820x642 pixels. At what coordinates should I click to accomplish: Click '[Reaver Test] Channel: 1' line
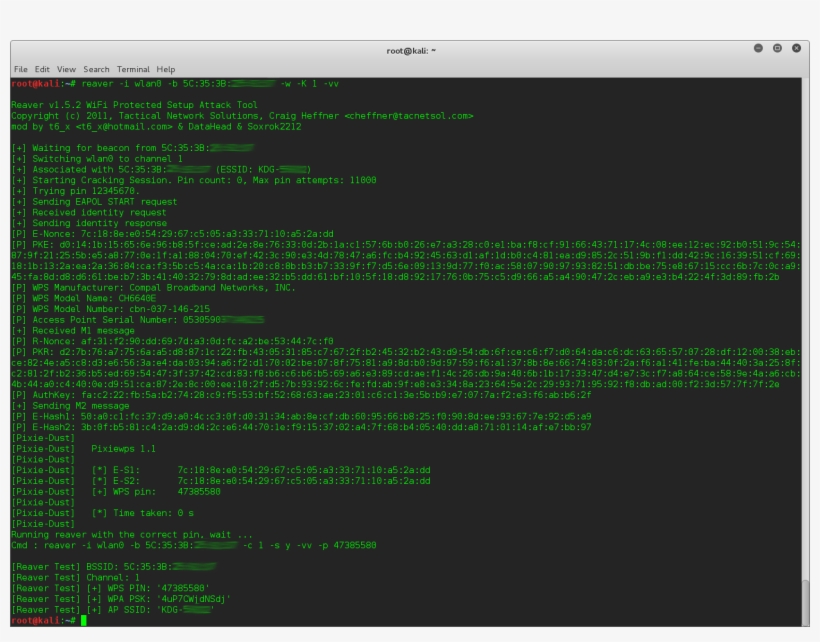pos(75,578)
